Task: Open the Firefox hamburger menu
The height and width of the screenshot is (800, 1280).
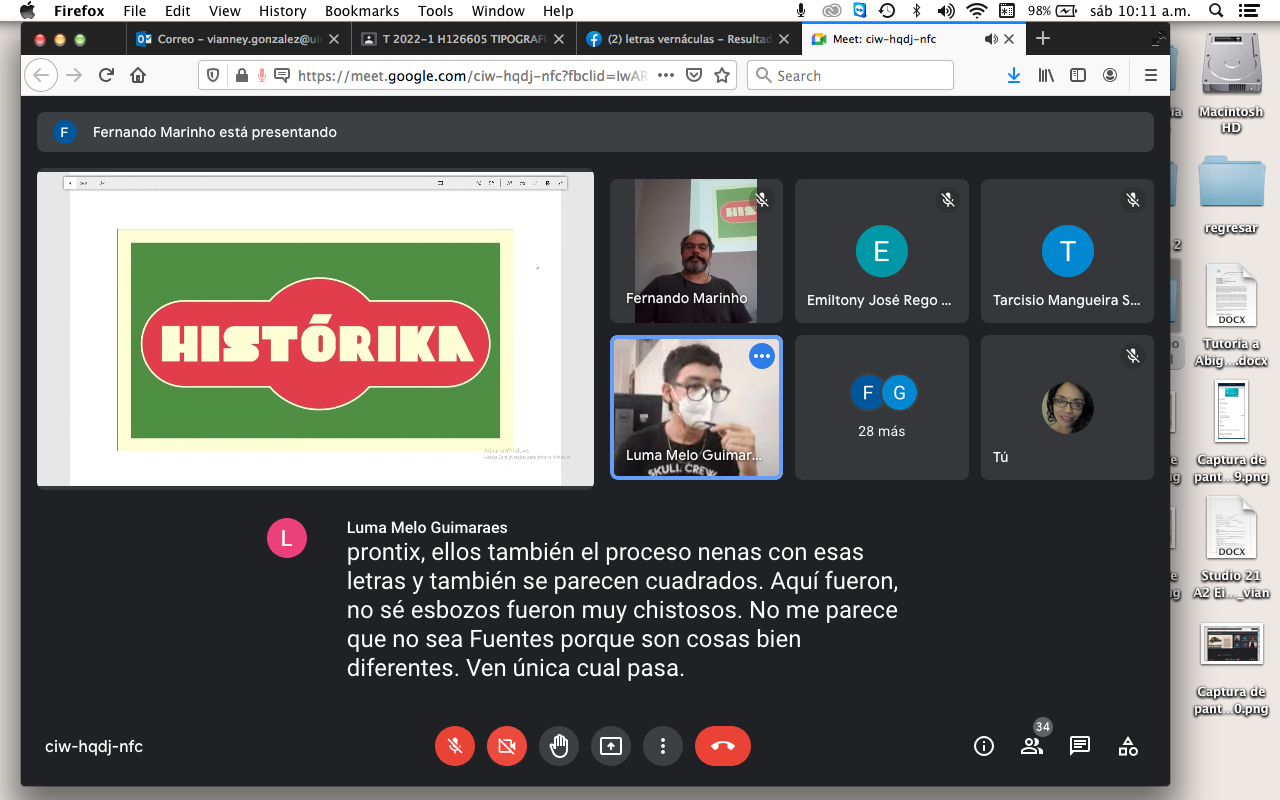Action: tap(1151, 75)
